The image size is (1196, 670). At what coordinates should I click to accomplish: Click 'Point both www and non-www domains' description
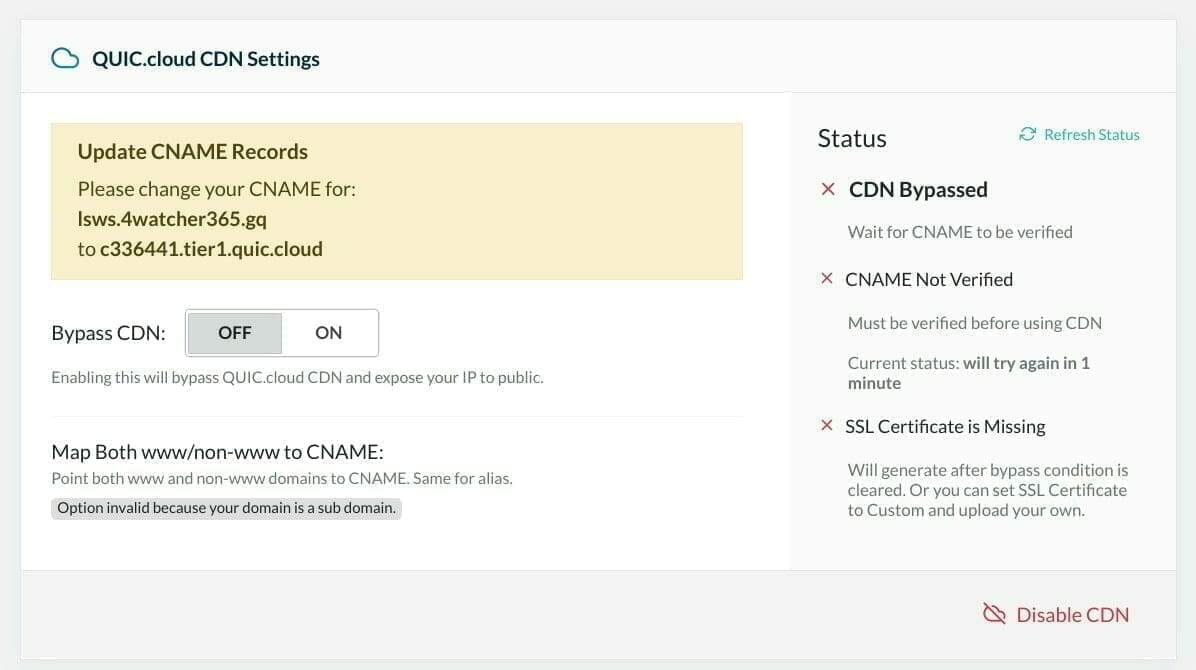click(x=282, y=478)
